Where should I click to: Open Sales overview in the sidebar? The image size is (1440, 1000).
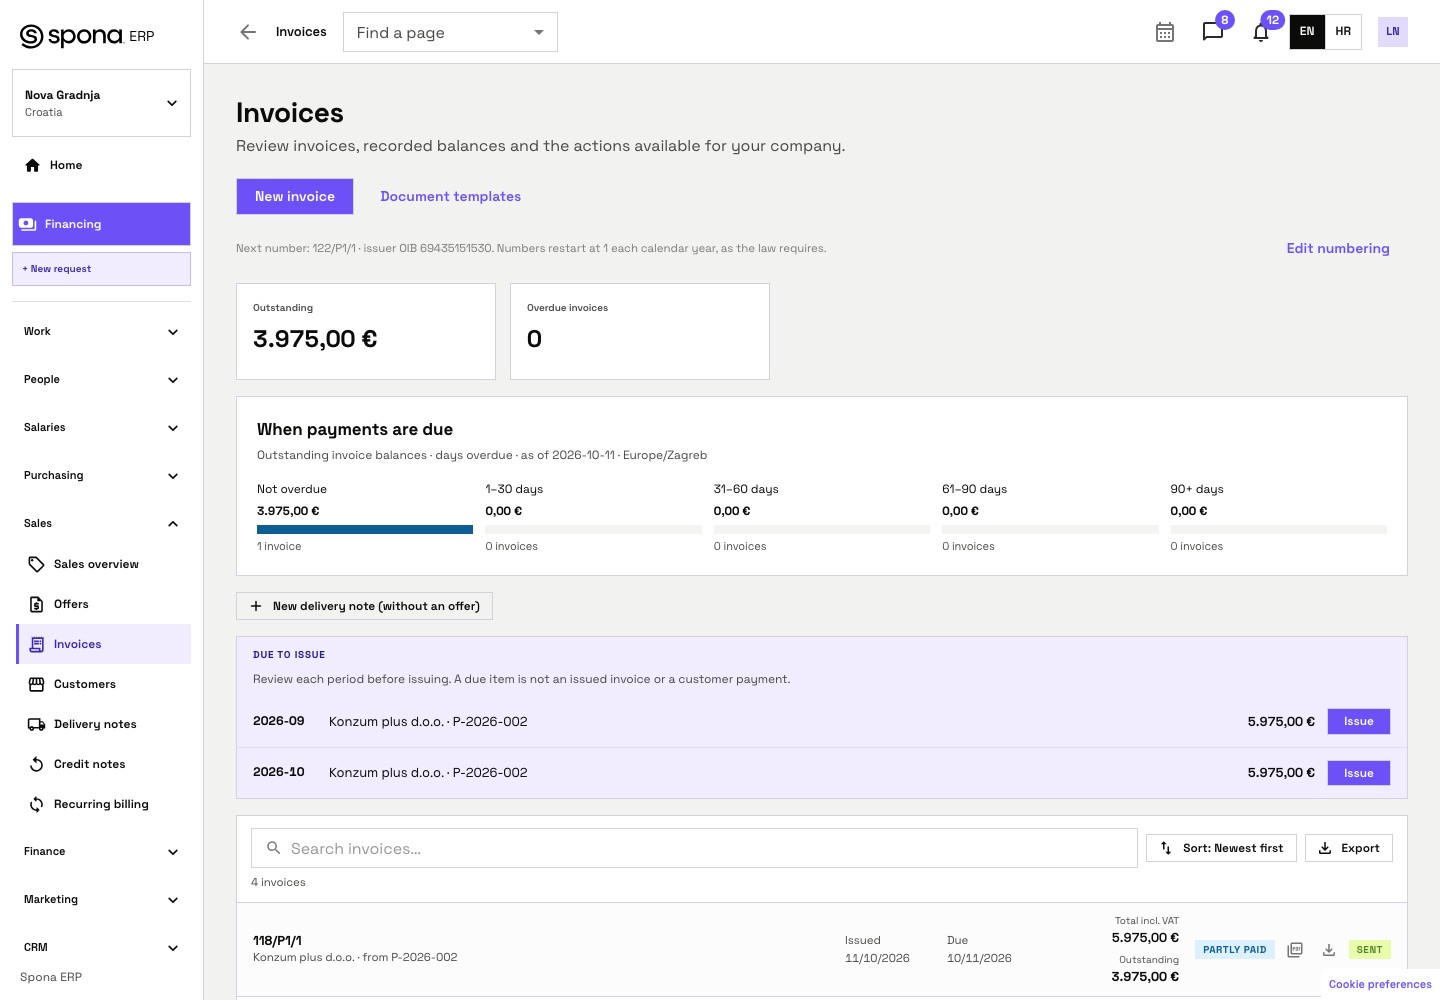[x=103, y=564]
